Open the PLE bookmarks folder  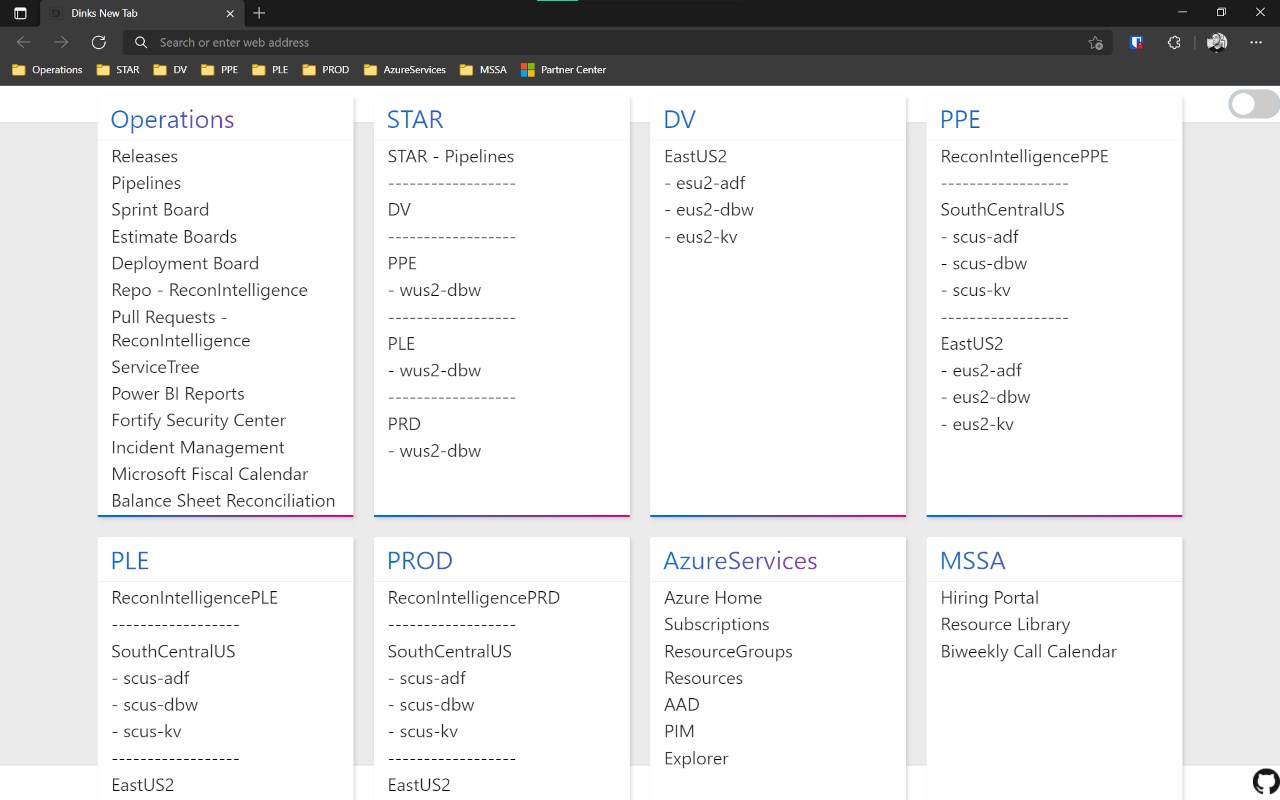[270, 70]
